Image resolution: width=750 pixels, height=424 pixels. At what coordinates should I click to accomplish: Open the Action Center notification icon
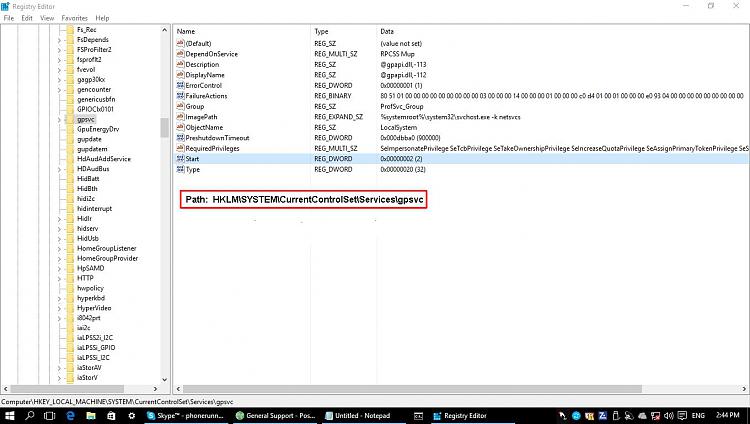(683, 415)
